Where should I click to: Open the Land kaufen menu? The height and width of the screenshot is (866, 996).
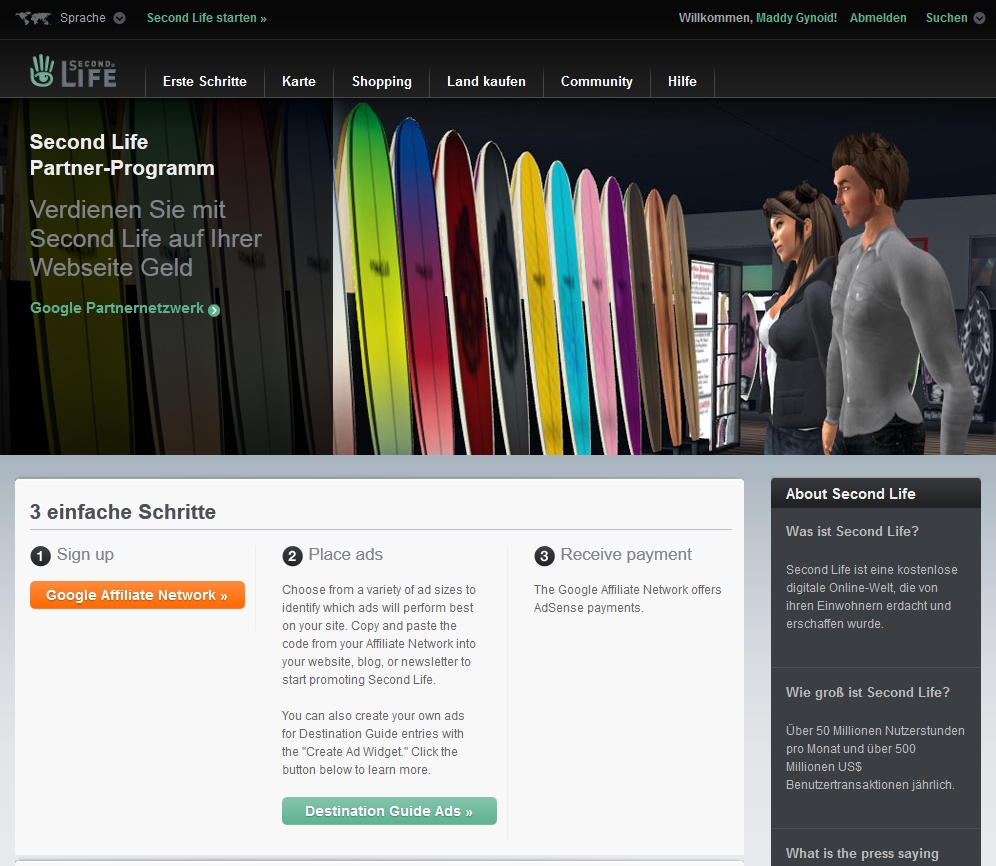point(486,81)
